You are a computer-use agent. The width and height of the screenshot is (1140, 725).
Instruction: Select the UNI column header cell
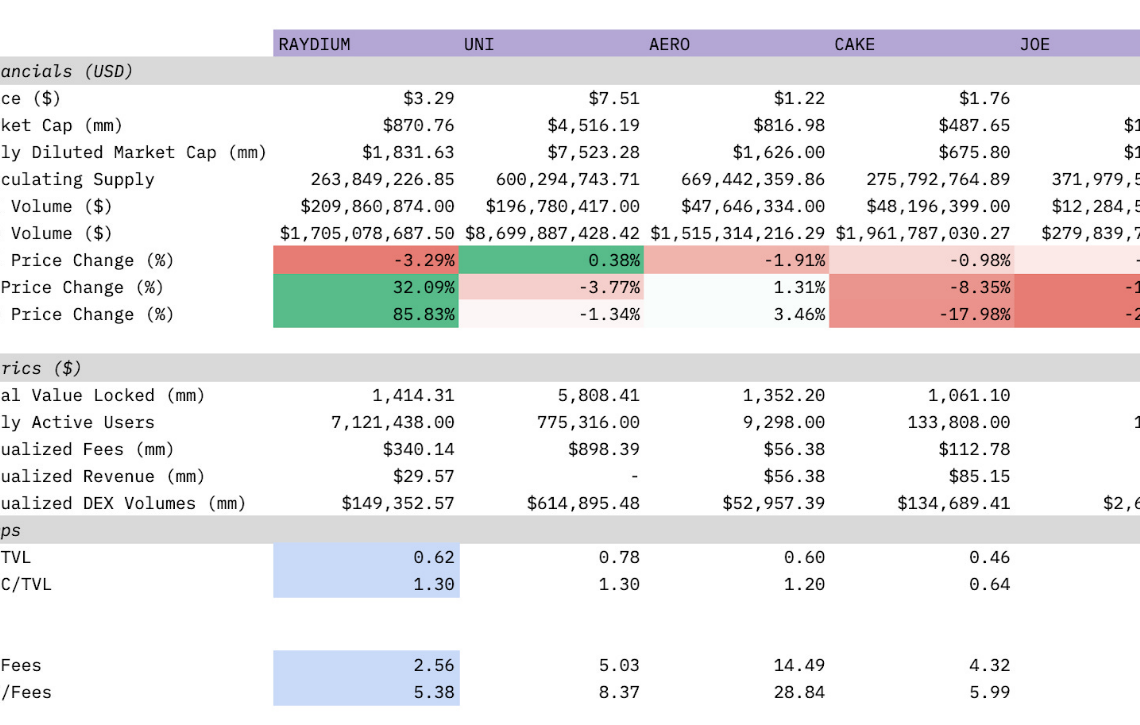click(551, 44)
